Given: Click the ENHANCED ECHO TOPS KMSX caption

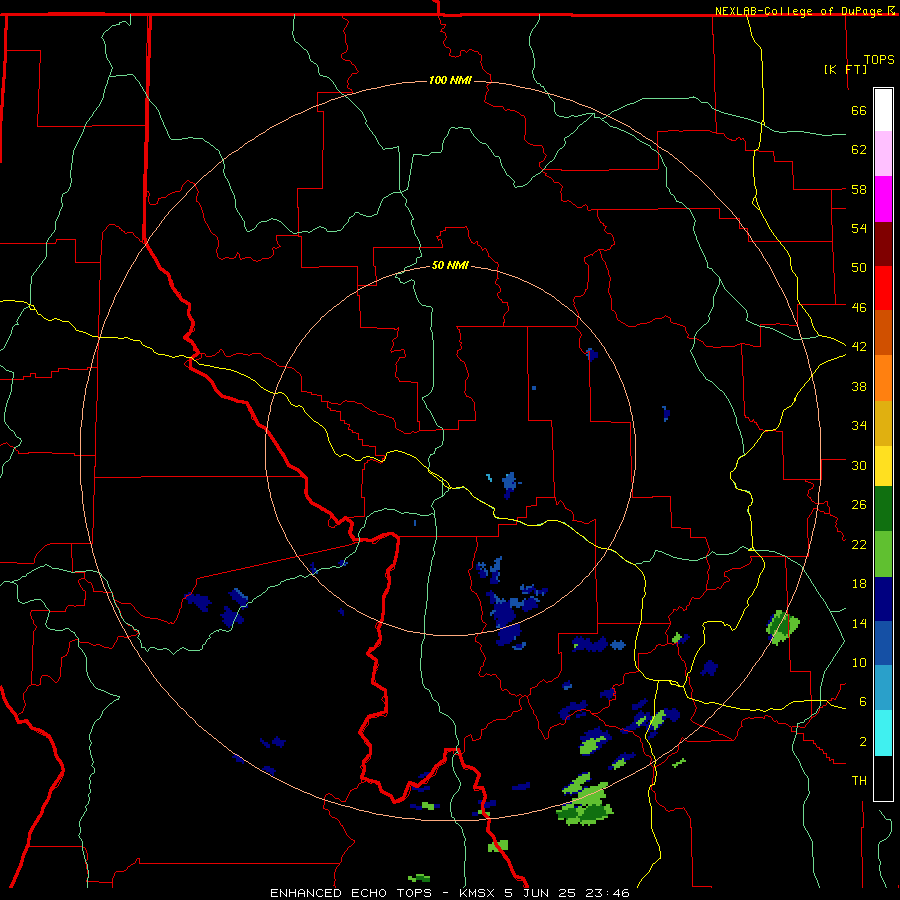Looking at the screenshot, I should pos(450,893).
